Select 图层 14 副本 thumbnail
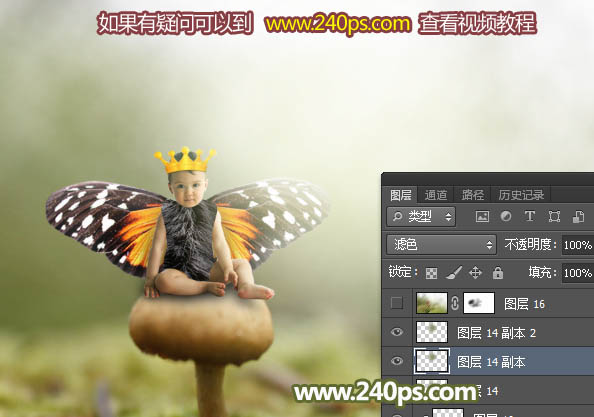 pos(431,361)
